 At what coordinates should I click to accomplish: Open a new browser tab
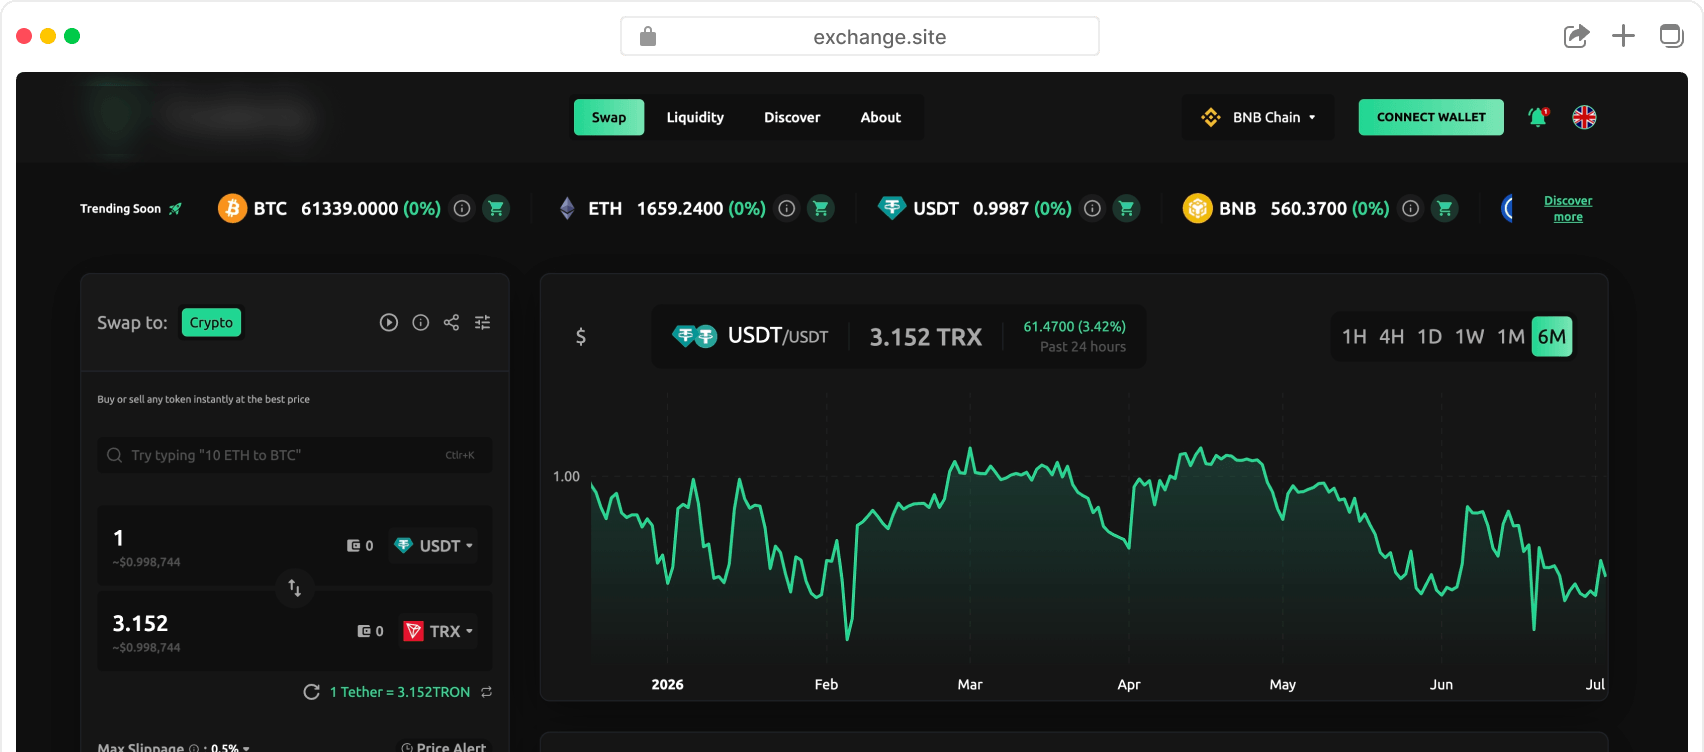(1623, 36)
